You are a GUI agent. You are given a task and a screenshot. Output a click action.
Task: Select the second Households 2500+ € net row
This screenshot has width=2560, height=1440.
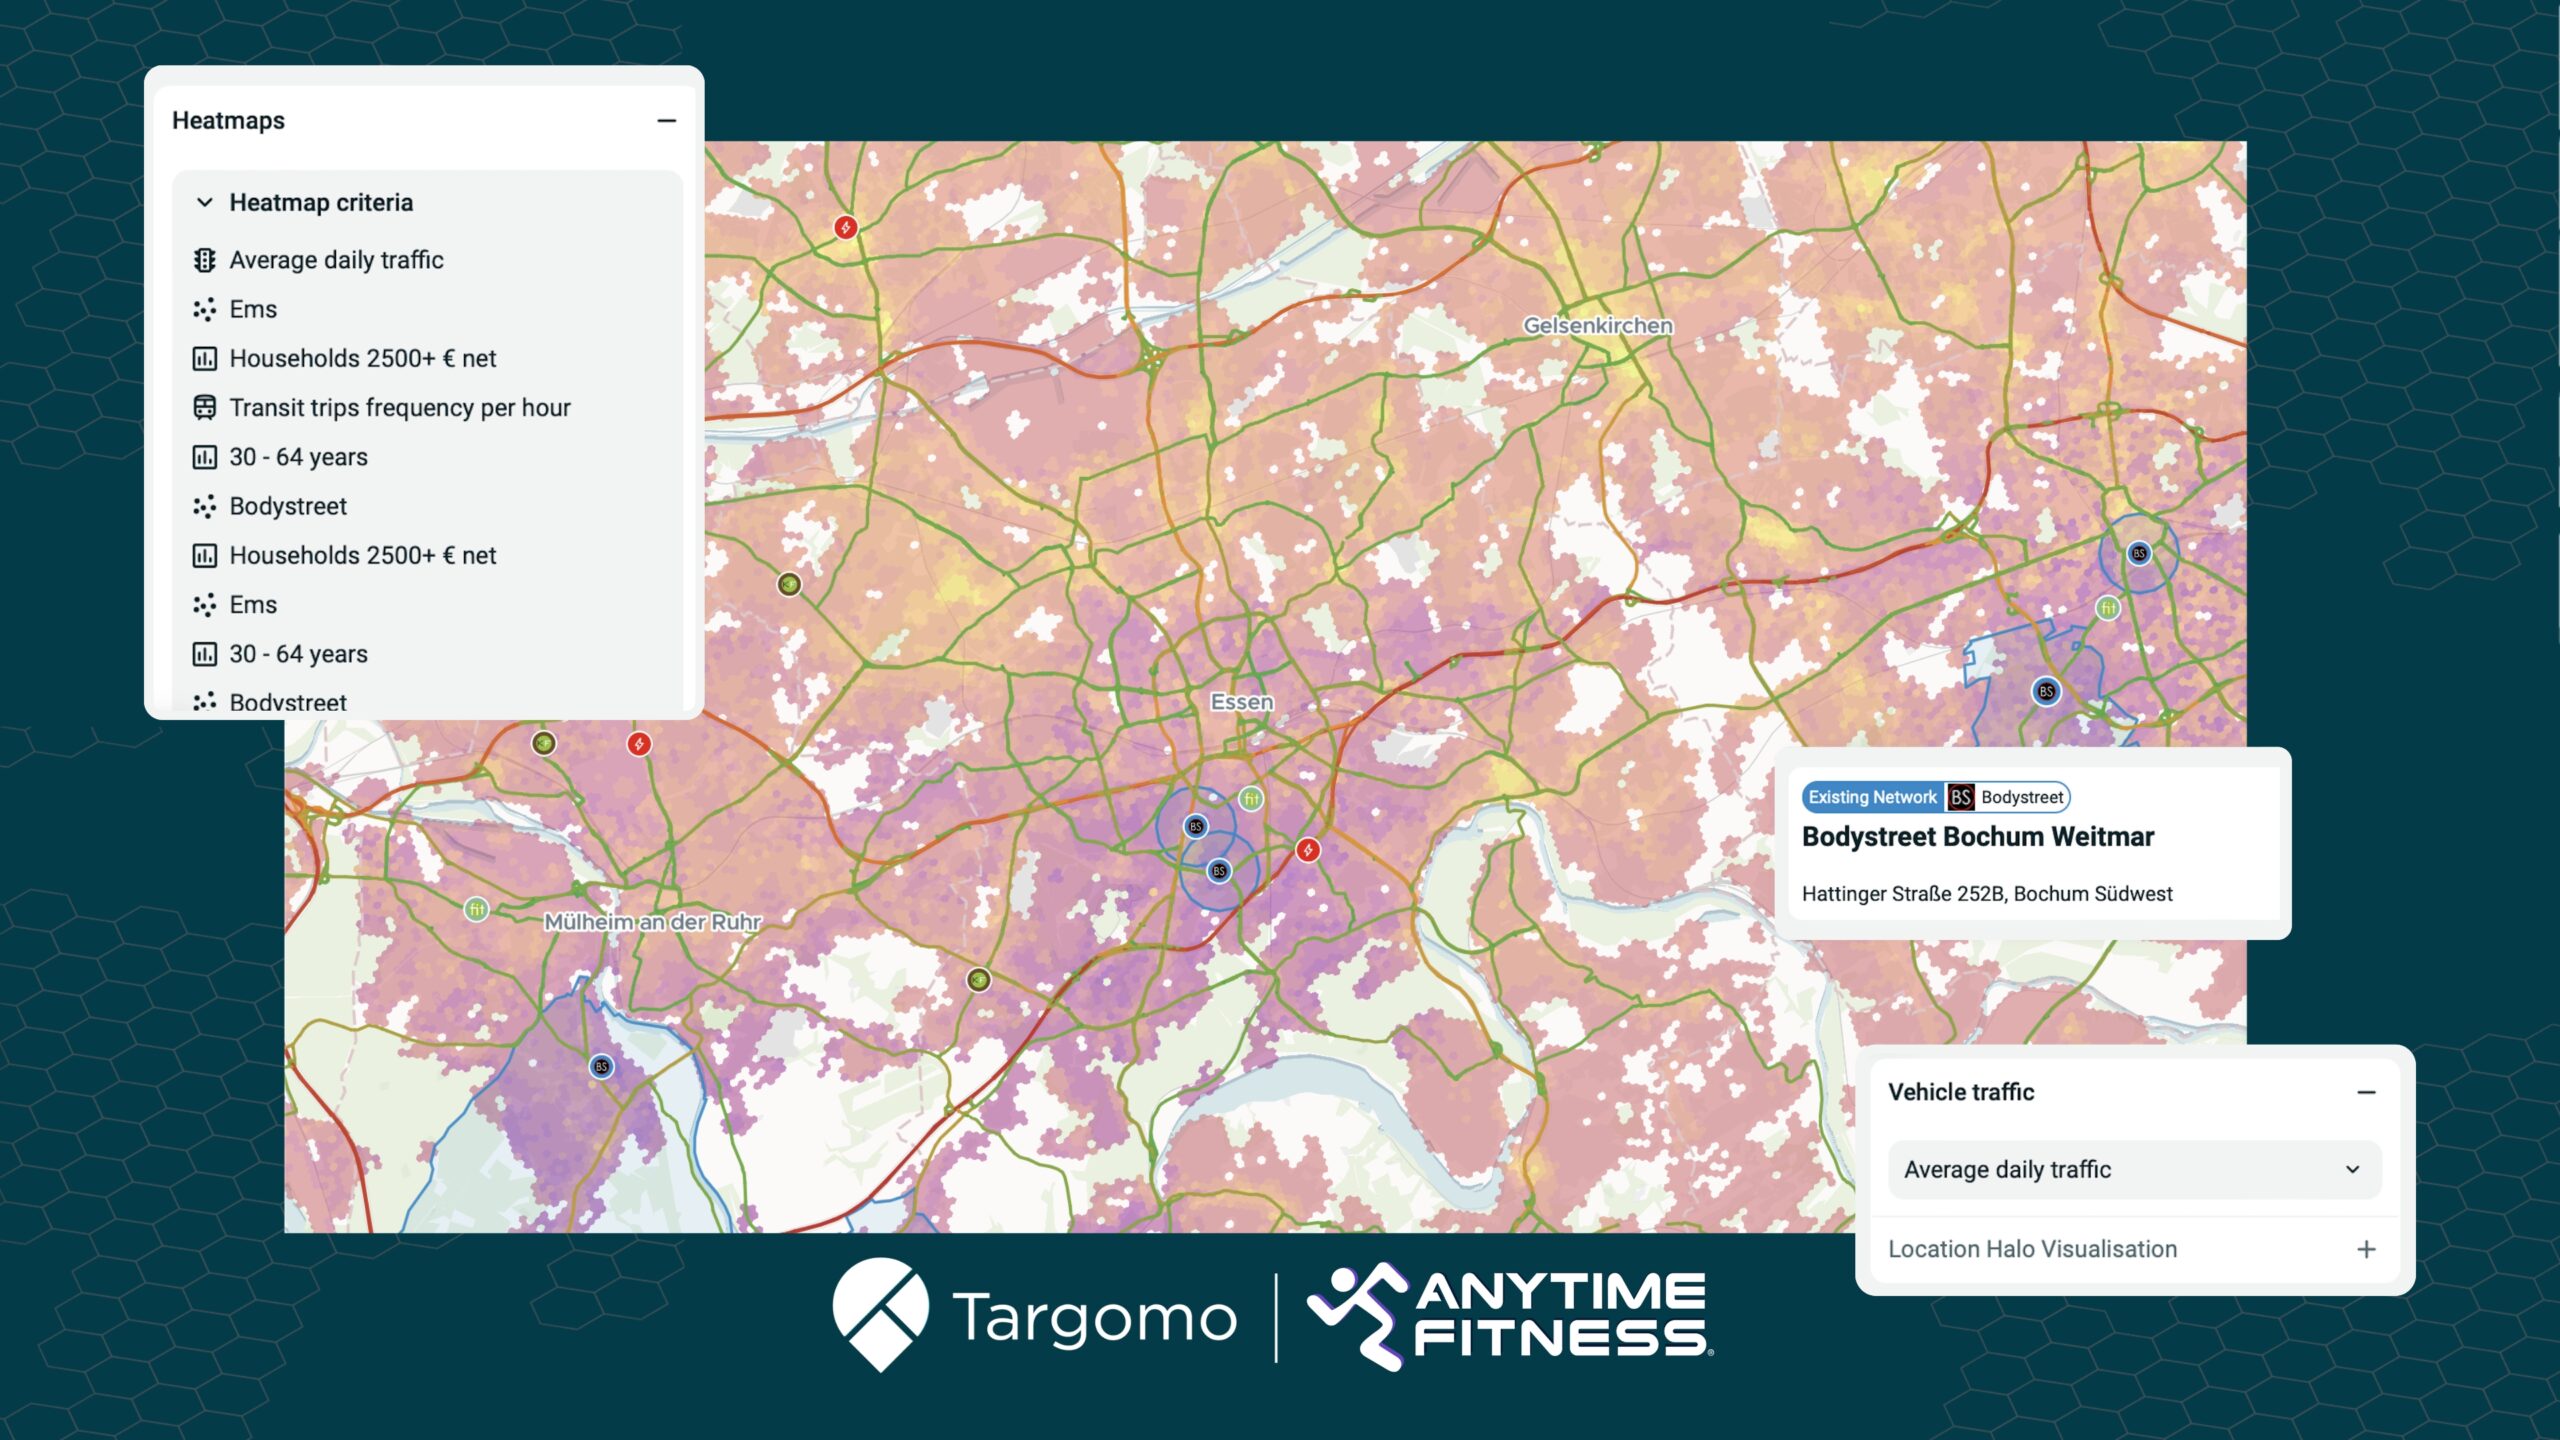point(428,555)
